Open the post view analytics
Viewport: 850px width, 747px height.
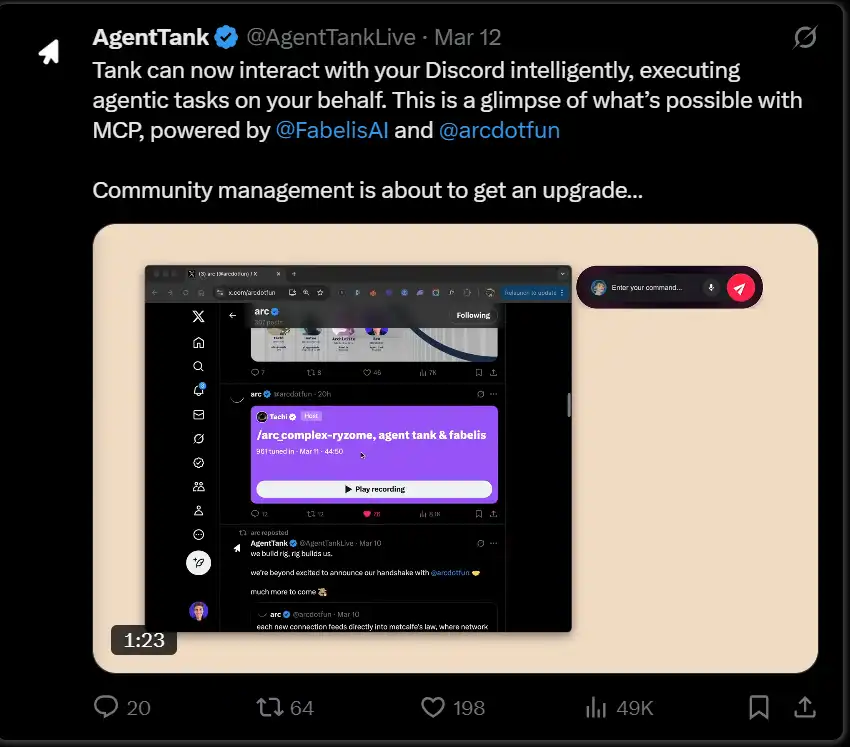(x=596, y=707)
